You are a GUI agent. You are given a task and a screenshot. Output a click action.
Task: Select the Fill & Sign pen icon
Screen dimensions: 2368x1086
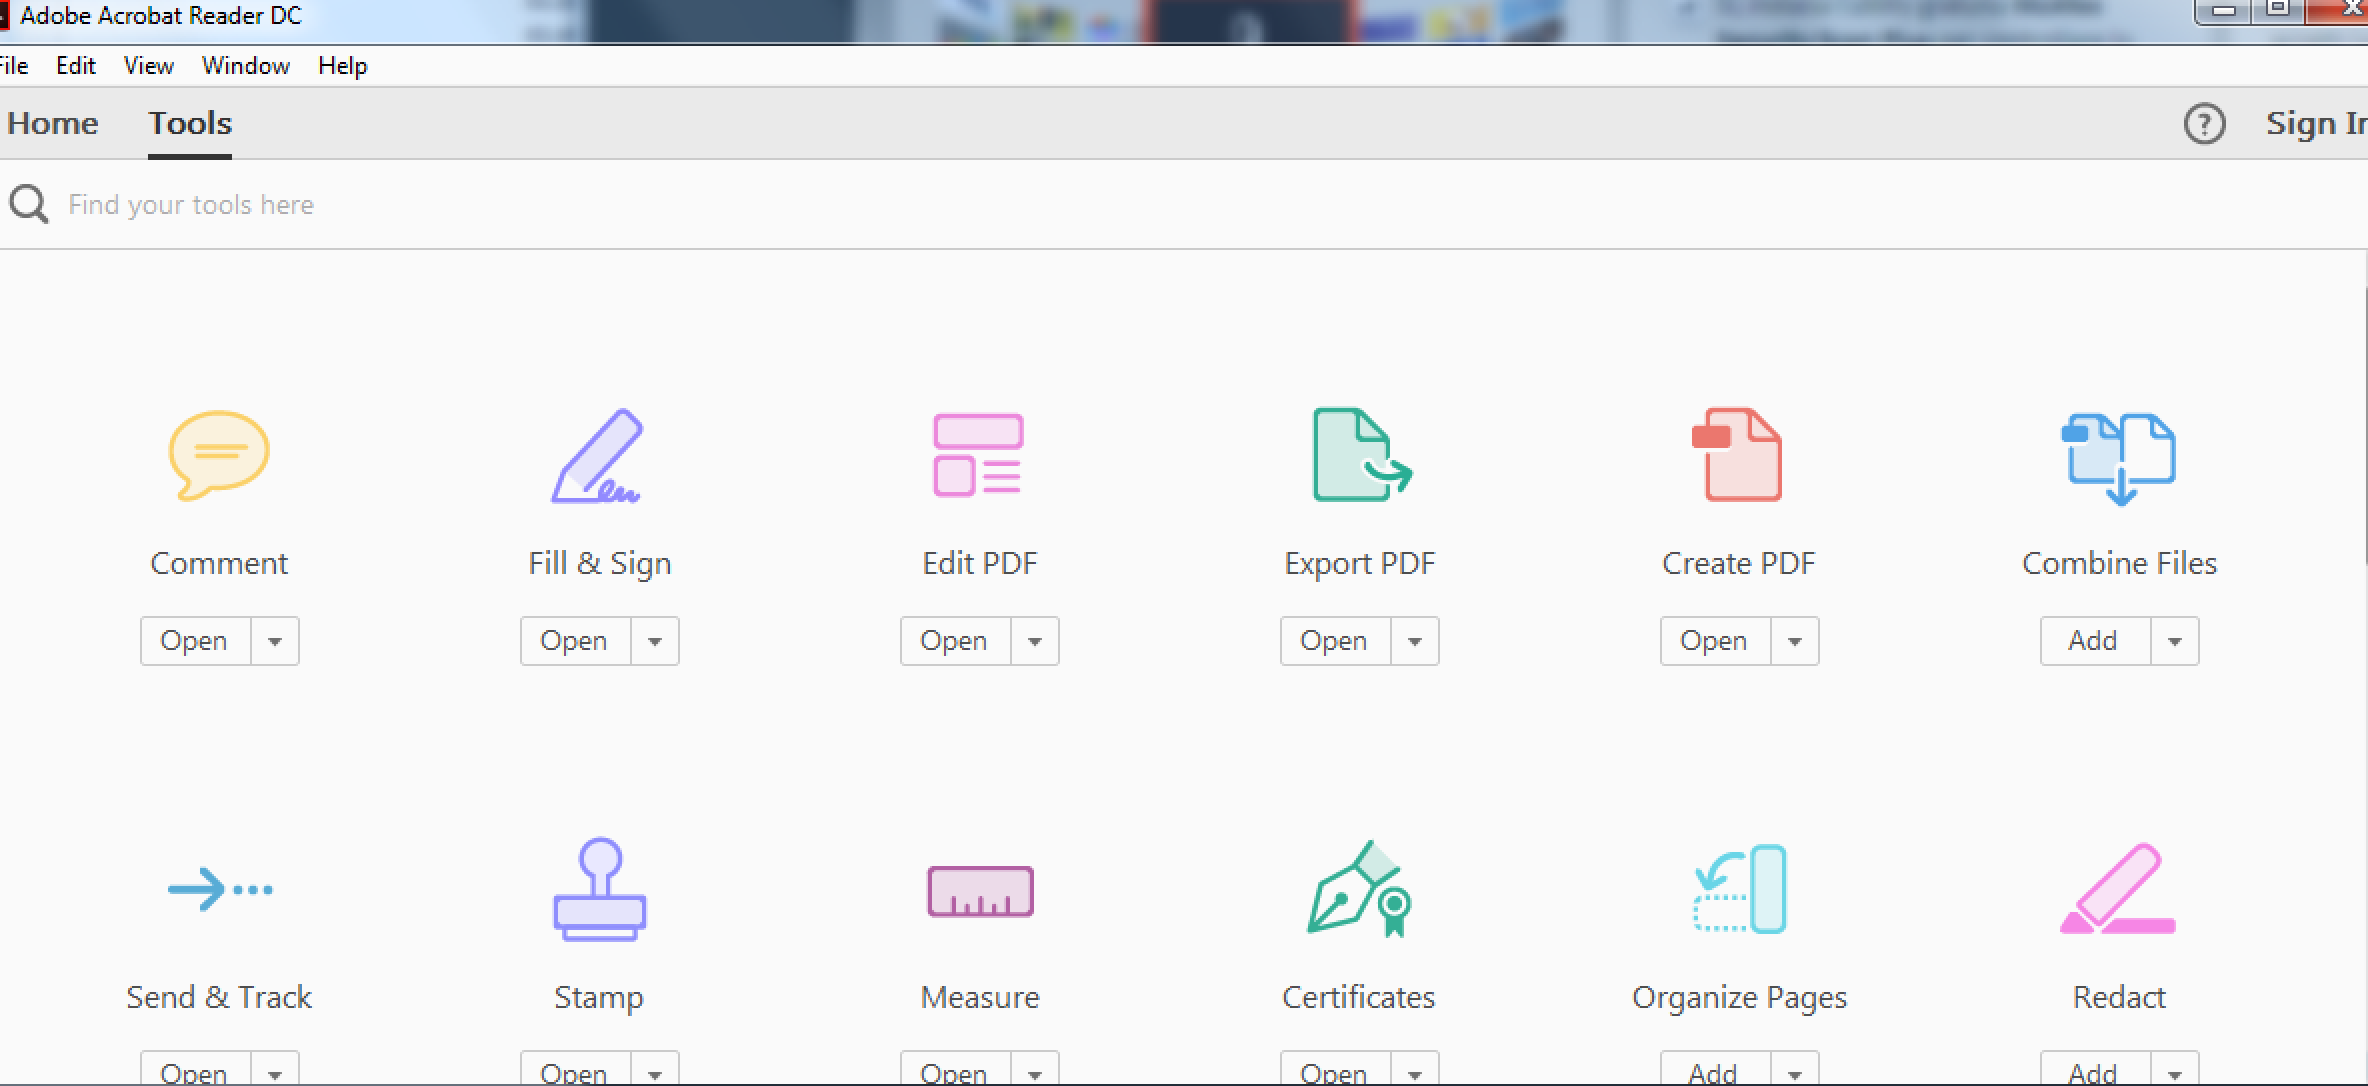coord(597,455)
